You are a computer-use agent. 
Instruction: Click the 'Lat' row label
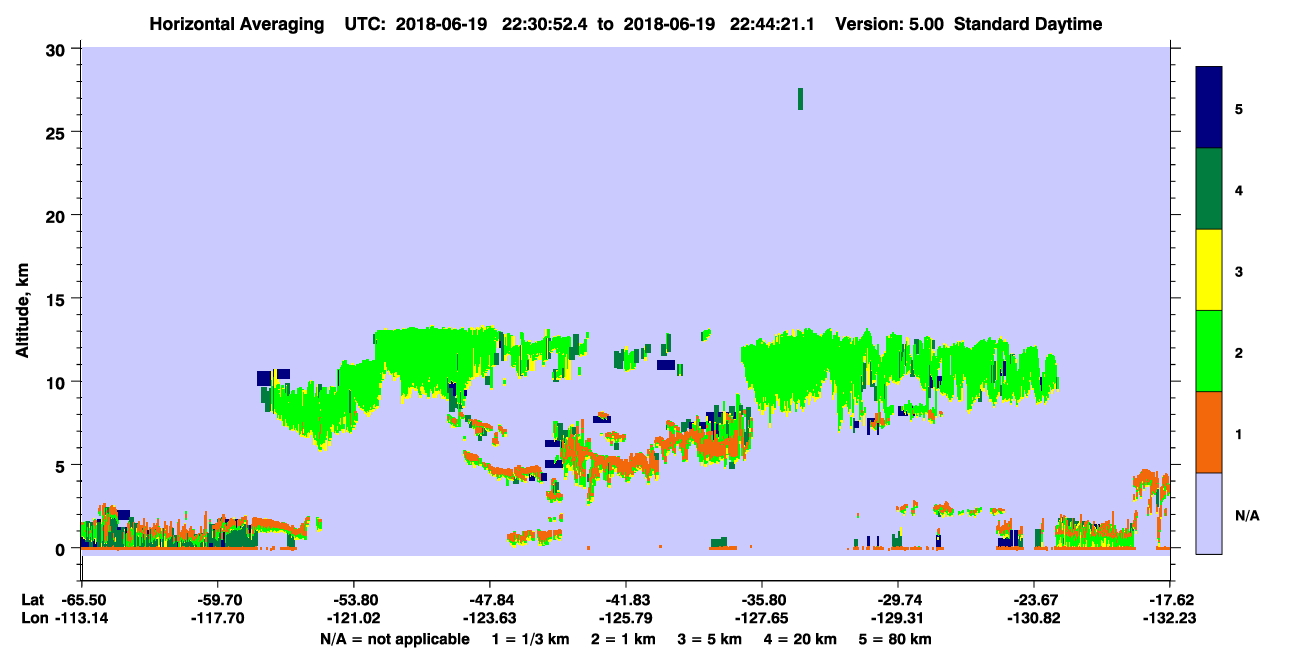point(33,600)
